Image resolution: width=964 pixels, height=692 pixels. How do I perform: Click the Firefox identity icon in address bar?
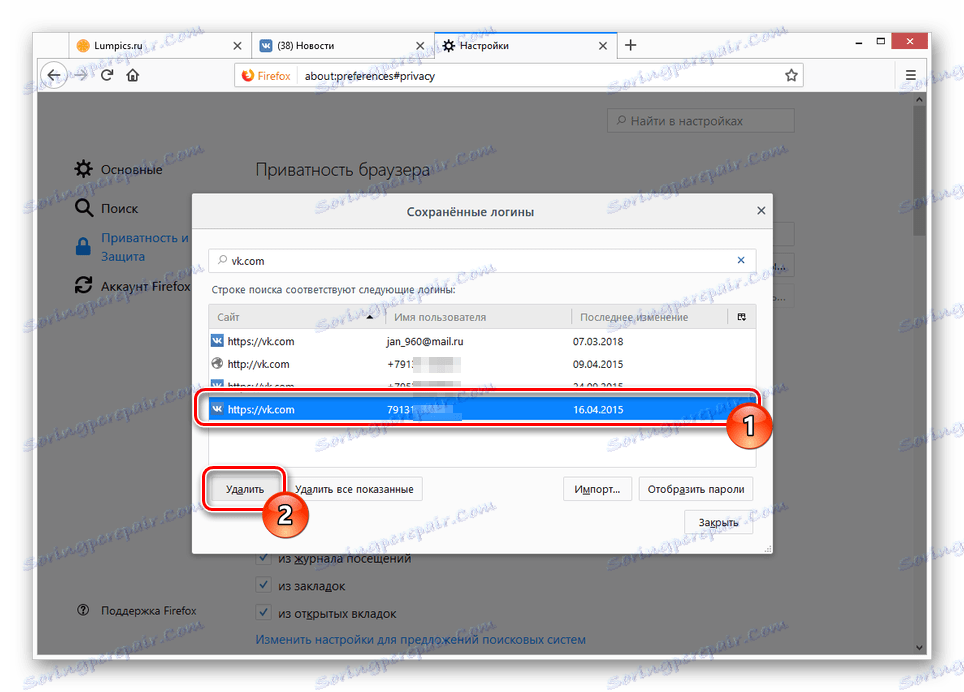(266, 76)
